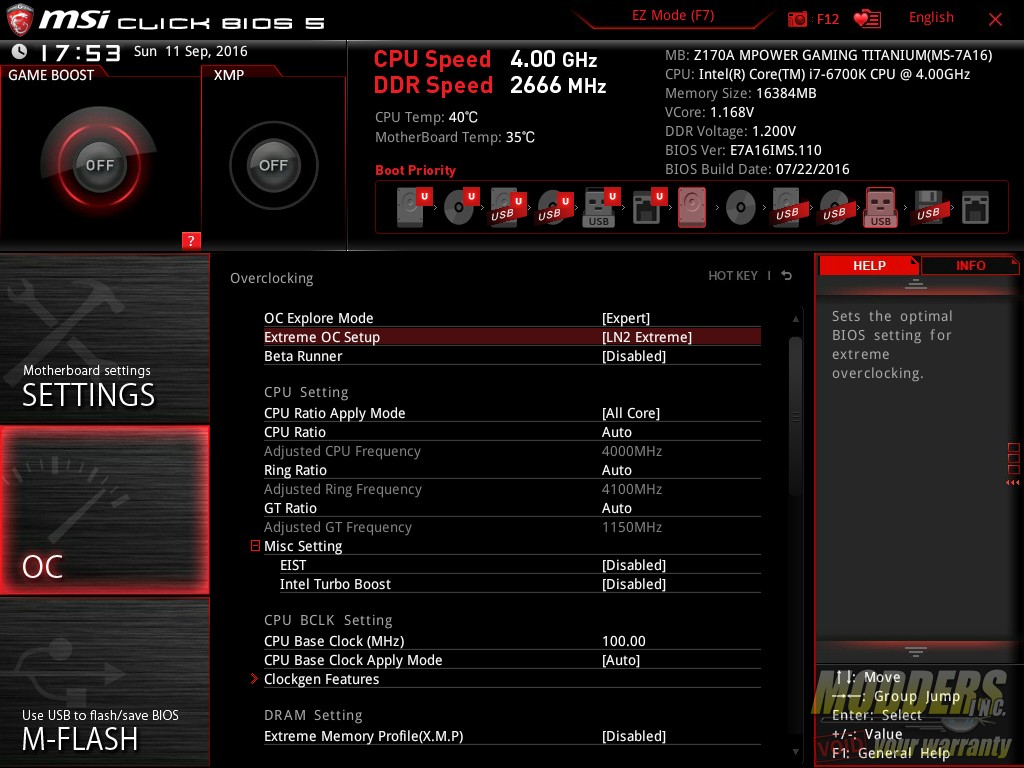Switch to EZ Mode (F7)

click(x=673, y=16)
